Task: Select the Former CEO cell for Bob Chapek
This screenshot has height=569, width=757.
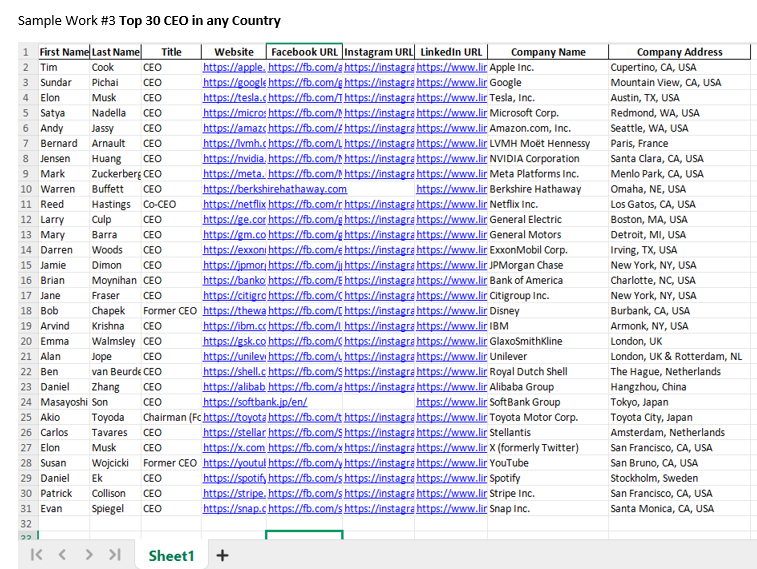Action: pos(171,310)
